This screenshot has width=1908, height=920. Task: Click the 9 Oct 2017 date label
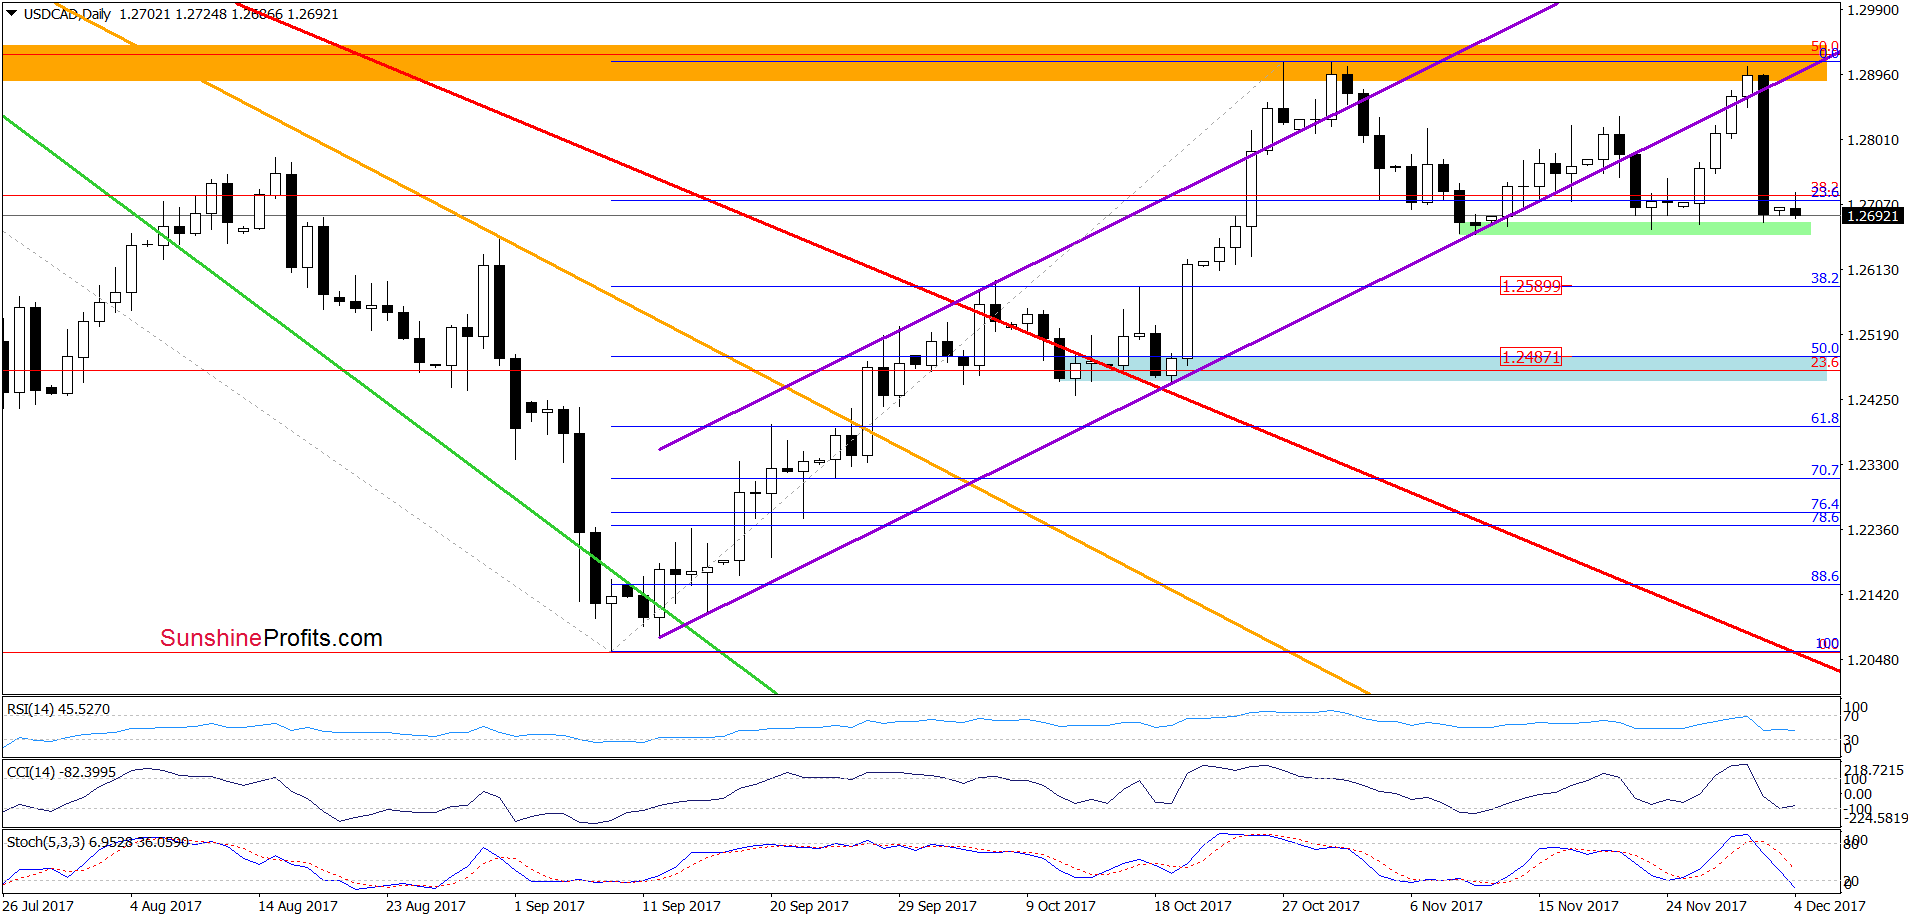(1061, 906)
